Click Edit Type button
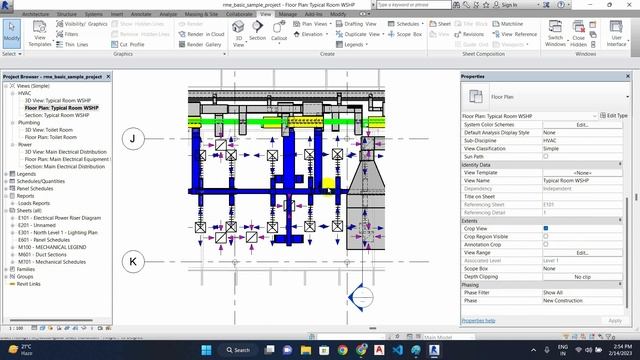The height and width of the screenshot is (360, 640). click(613, 116)
